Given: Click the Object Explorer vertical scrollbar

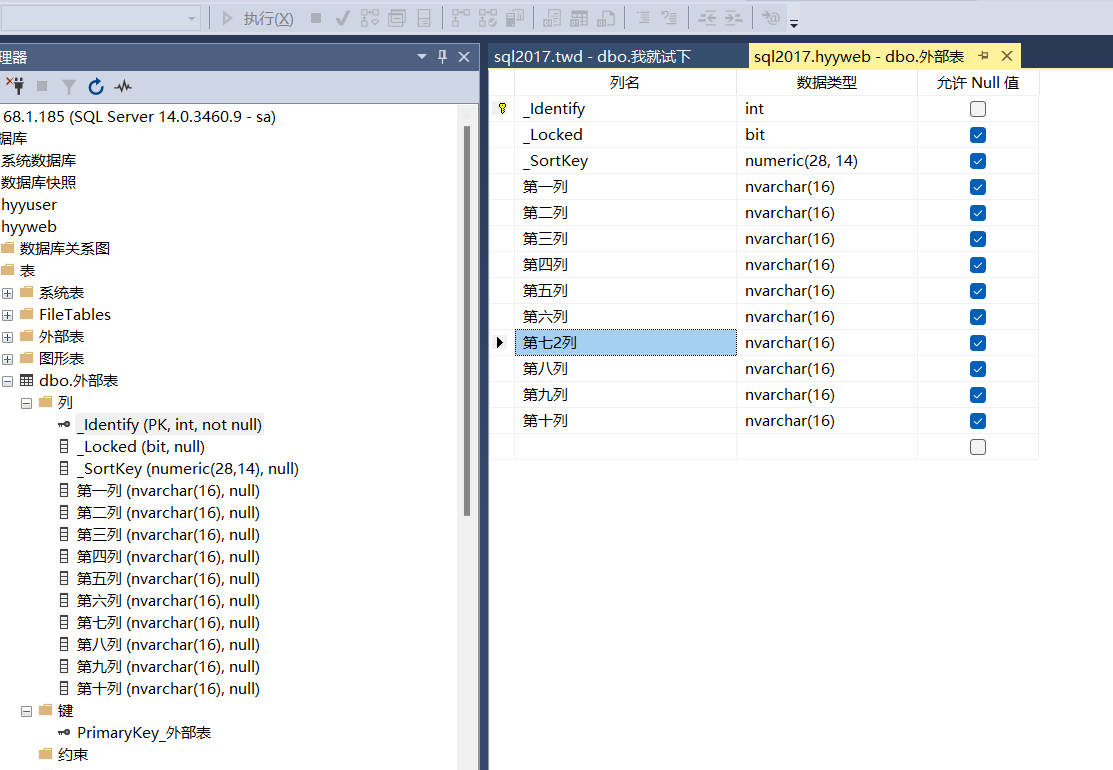Looking at the screenshot, I should pyautogui.click(x=466, y=320).
